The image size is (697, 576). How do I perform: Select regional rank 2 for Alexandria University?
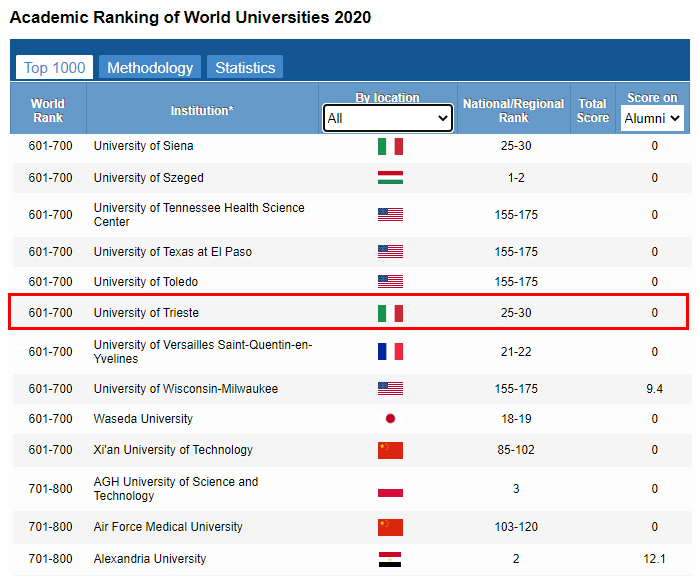(x=516, y=559)
